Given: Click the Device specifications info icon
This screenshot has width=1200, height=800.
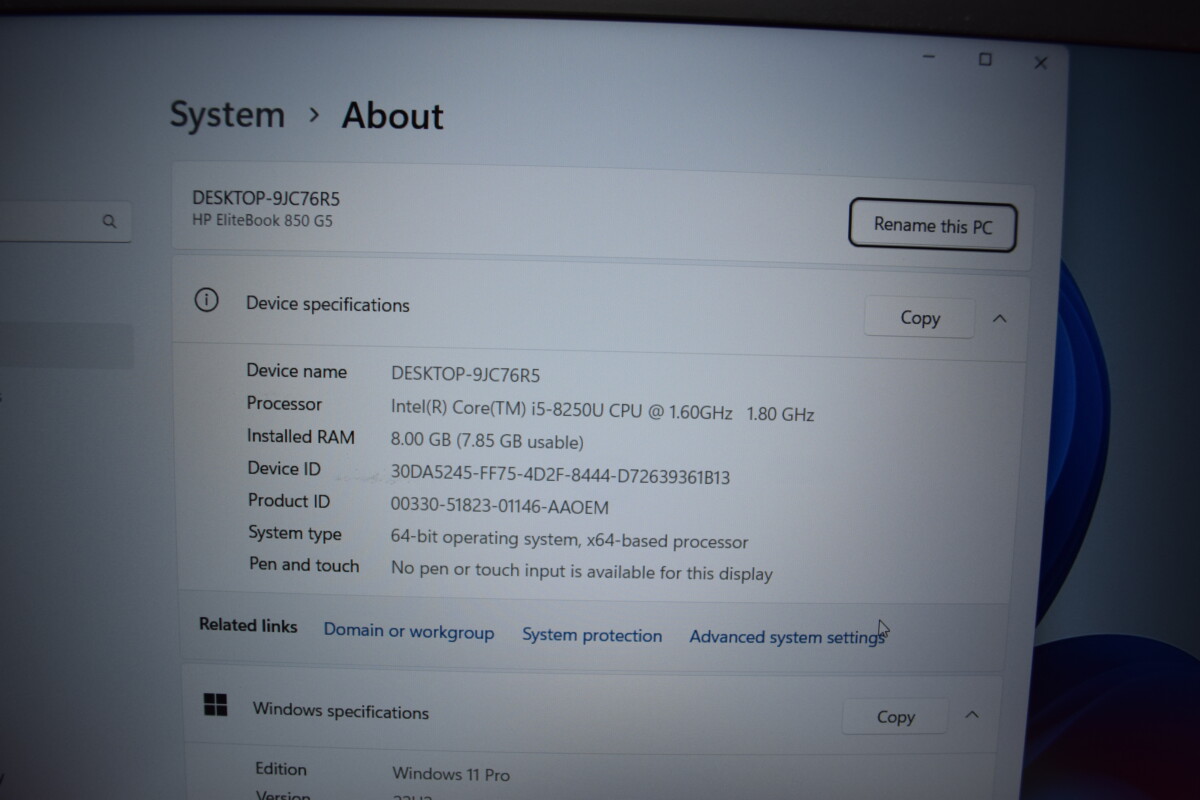Looking at the screenshot, I should (x=206, y=300).
